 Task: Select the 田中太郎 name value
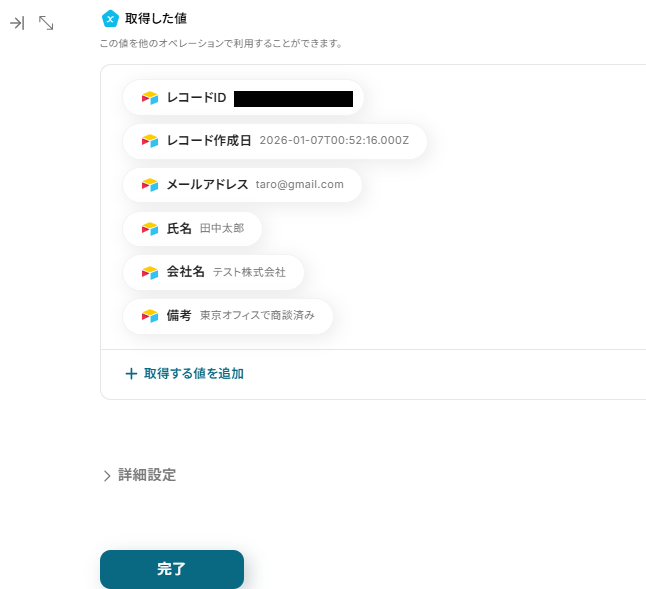(222, 228)
